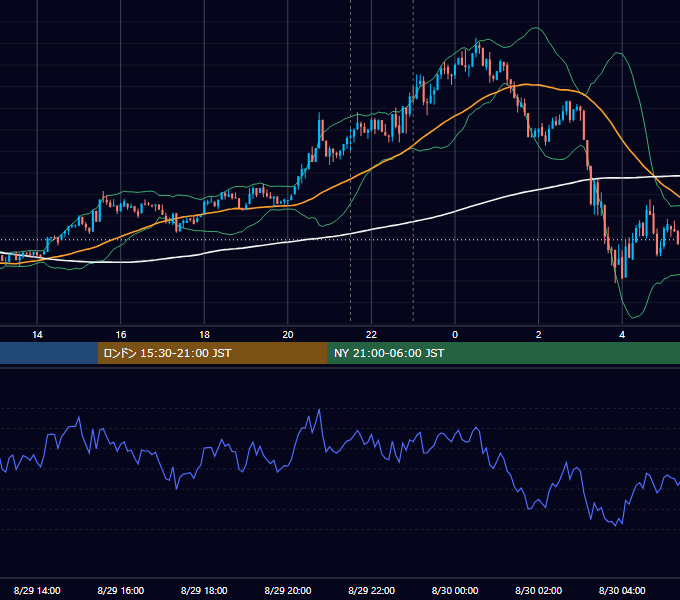
Task: Click the 14 hour label on price chart axis
Action: [x=37, y=335]
